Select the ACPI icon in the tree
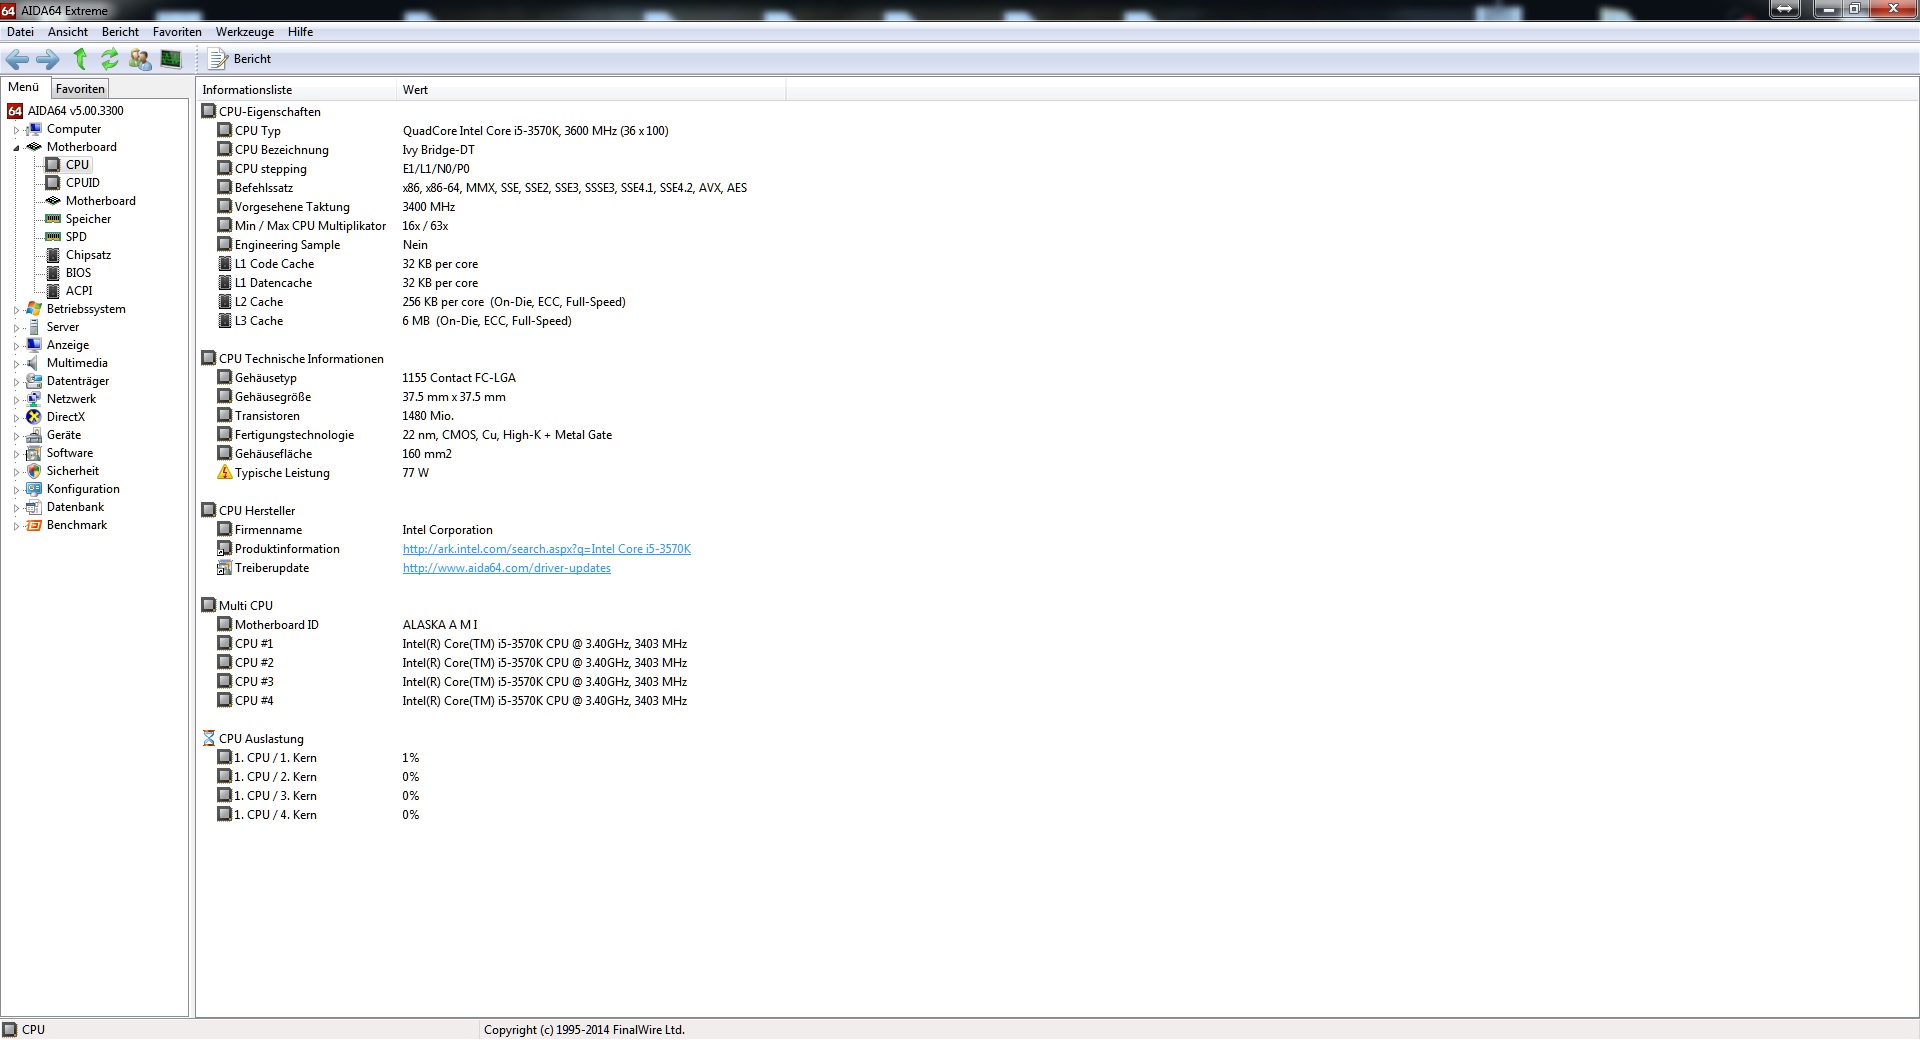 [x=53, y=291]
